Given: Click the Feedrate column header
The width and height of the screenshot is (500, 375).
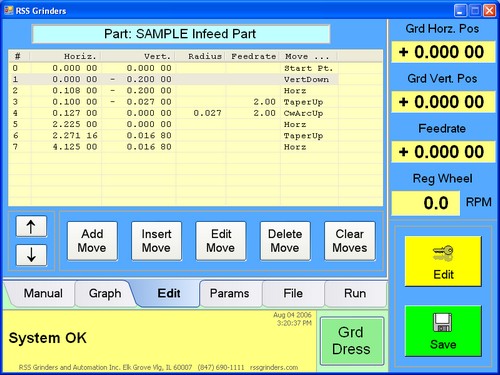Looking at the screenshot, I should tap(253, 56).
